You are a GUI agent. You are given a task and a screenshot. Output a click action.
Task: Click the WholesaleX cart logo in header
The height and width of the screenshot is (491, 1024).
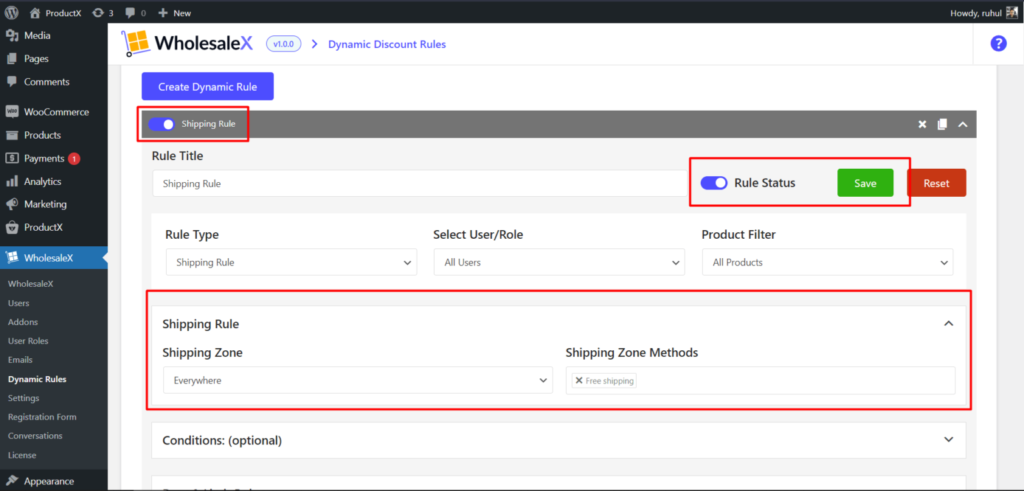coord(136,44)
